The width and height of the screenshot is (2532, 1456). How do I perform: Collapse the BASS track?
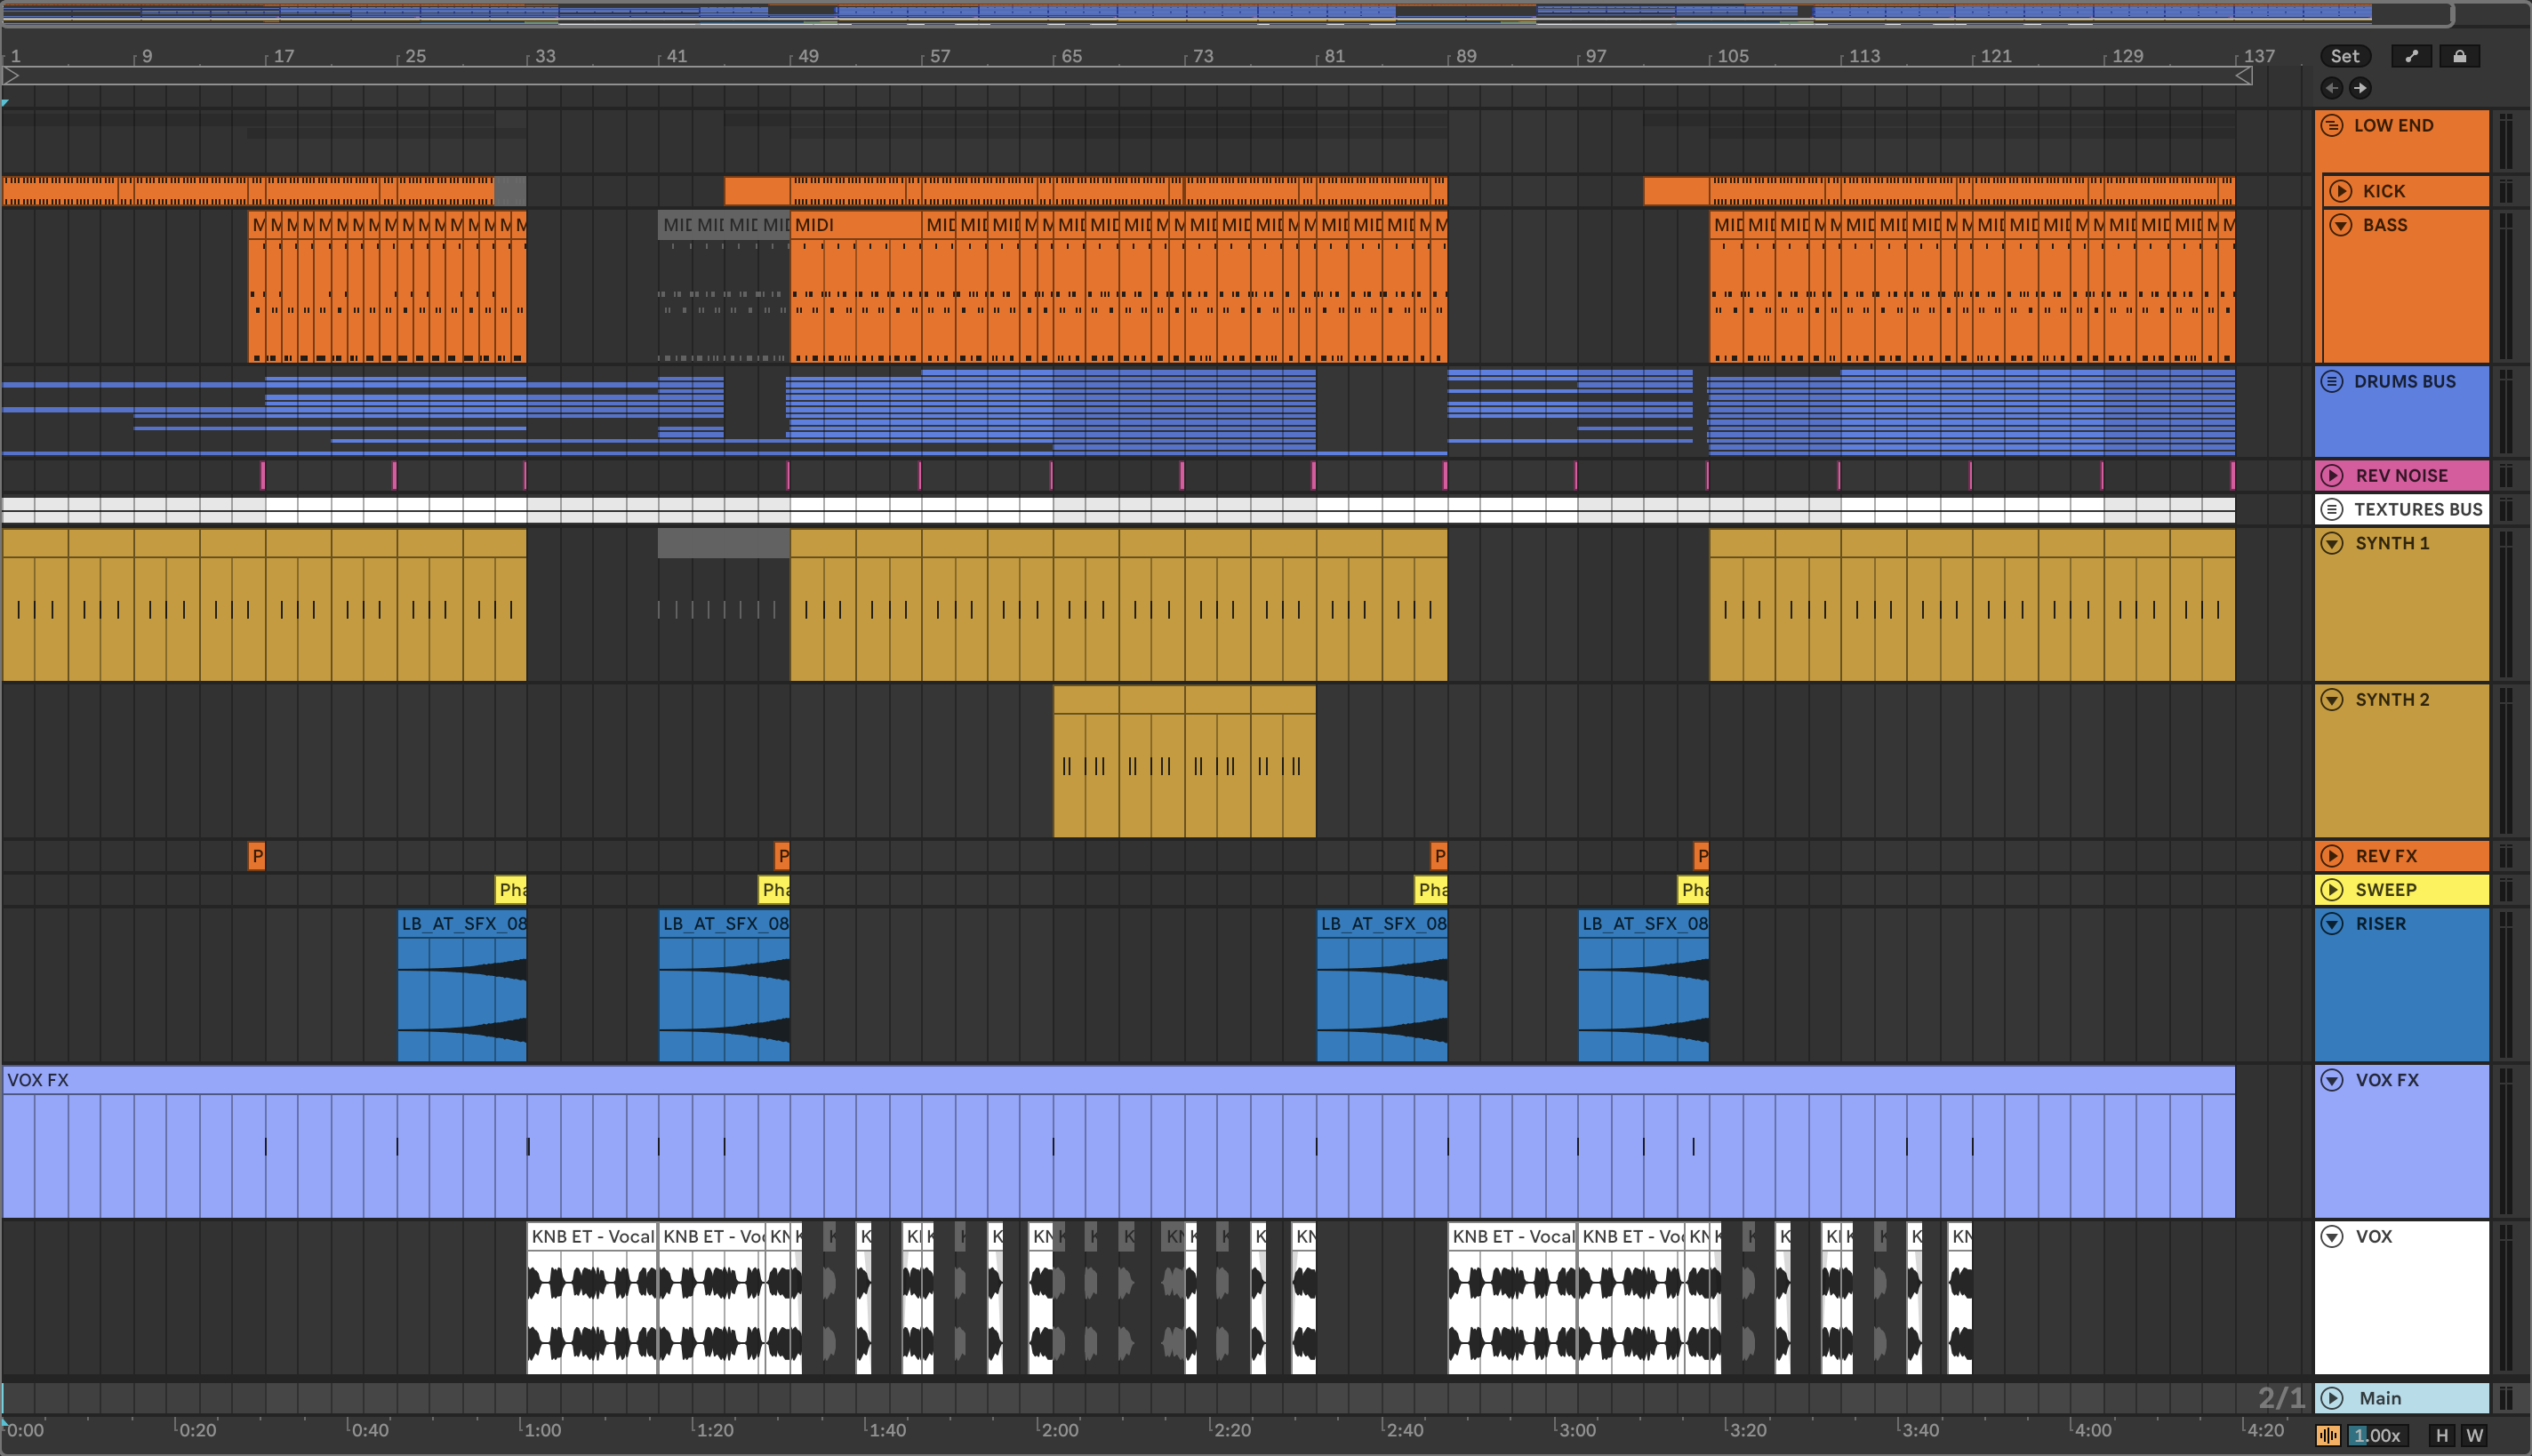(2340, 225)
